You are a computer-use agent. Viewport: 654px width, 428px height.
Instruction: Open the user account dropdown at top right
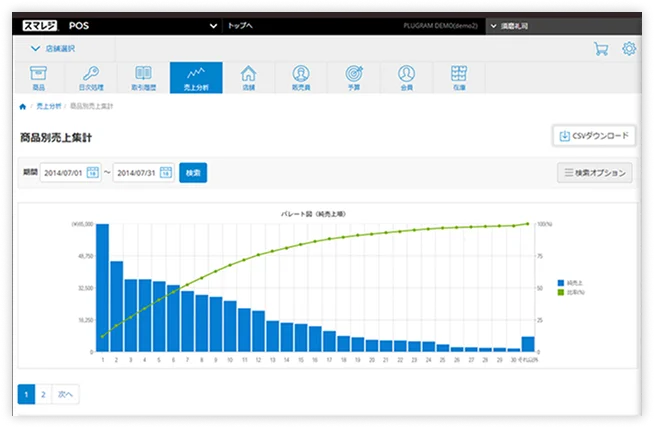pos(560,25)
